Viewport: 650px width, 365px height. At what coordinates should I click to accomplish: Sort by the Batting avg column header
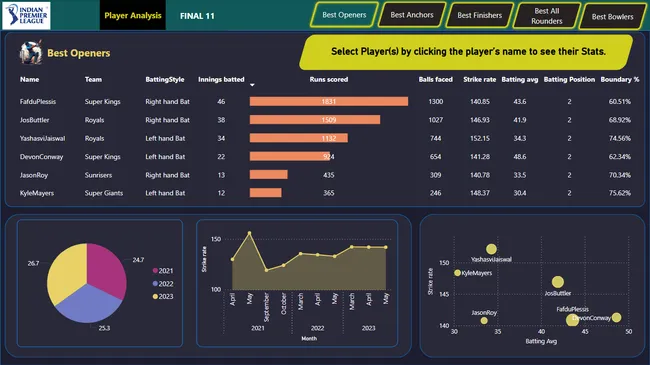point(520,79)
